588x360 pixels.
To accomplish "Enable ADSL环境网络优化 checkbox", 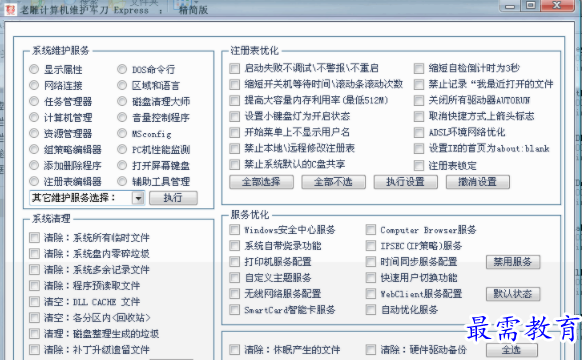I will click(x=419, y=132).
